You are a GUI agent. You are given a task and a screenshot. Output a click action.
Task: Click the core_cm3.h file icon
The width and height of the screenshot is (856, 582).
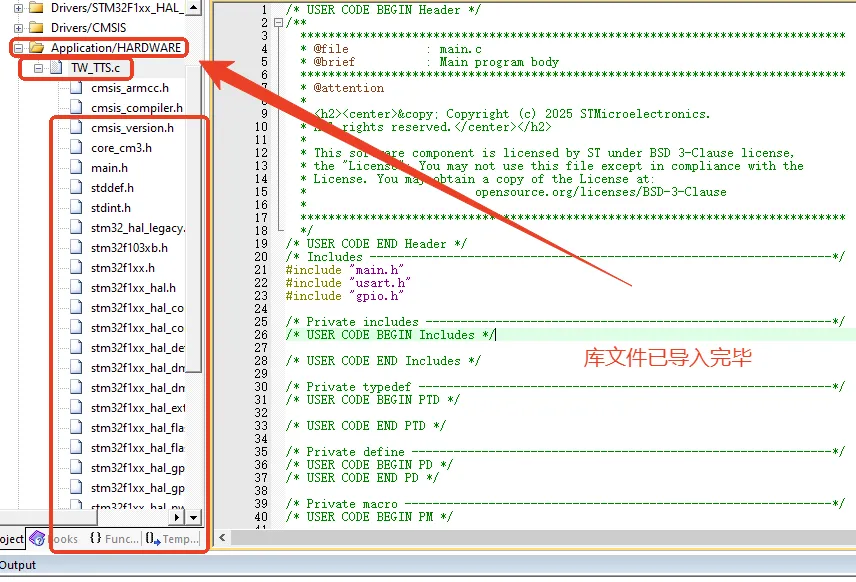[77, 148]
